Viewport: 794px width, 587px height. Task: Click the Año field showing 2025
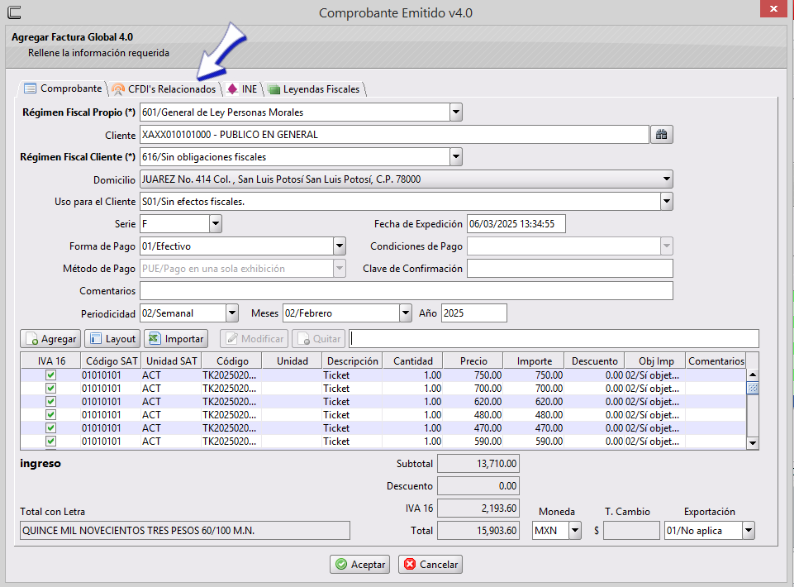tap(473, 313)
